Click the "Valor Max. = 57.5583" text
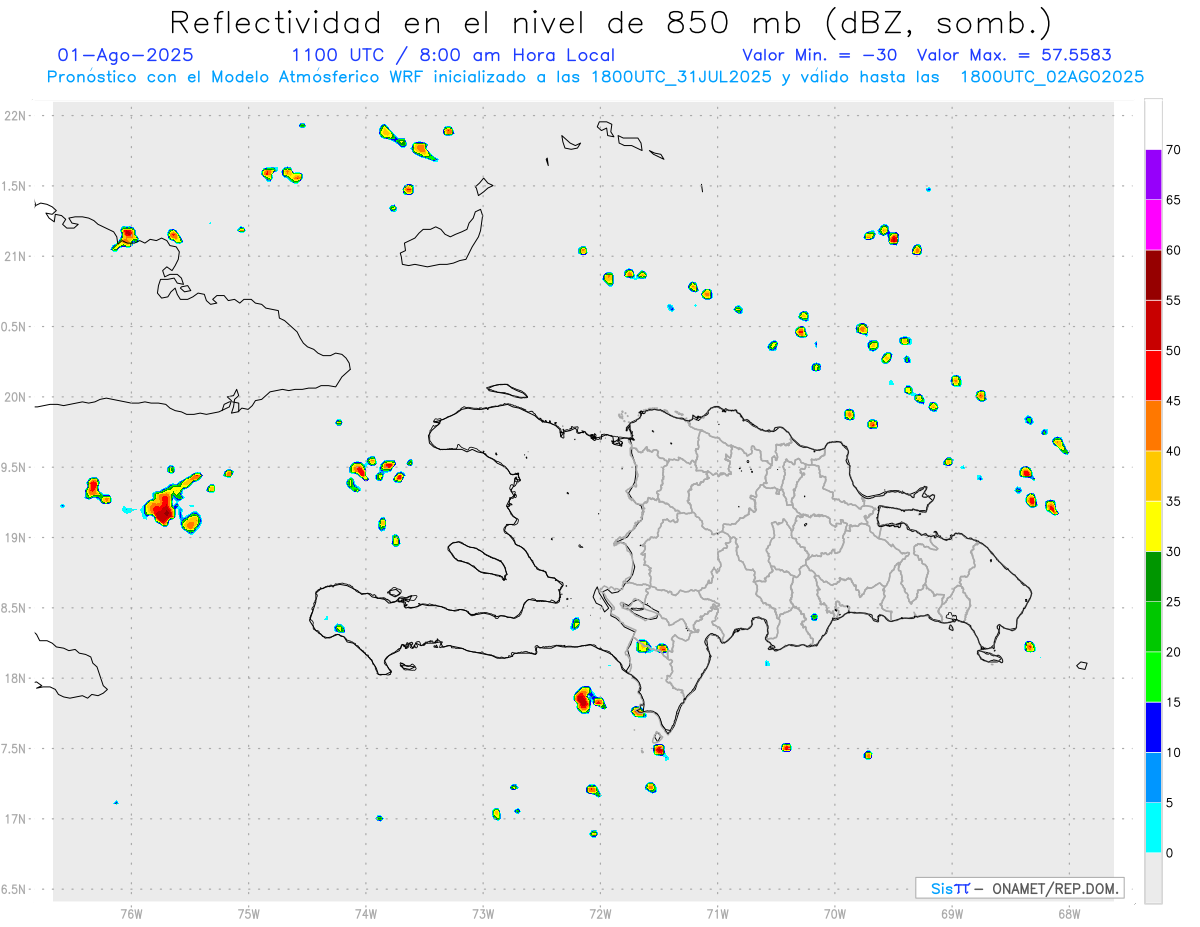The height and width of the screenshot is (927, 1200). pos(1014,55)
